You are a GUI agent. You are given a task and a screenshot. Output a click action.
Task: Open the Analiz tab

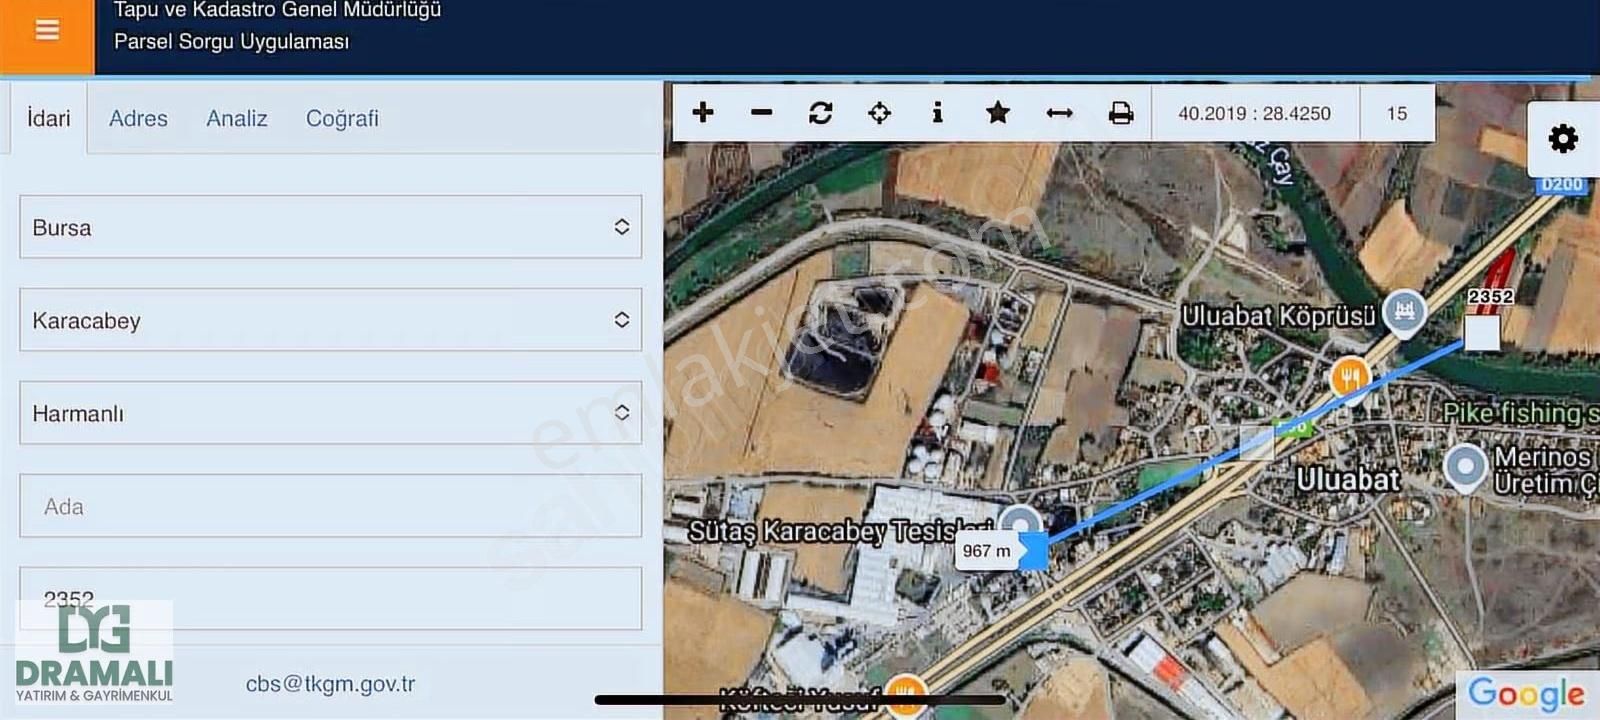pyautogui.click(x=237, y=118)
